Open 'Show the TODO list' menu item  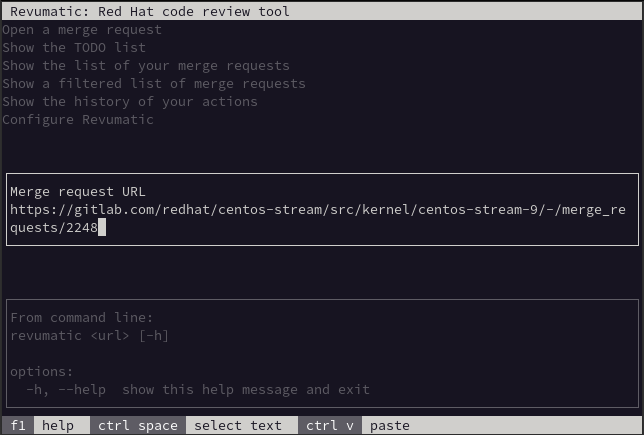[74, 48]
